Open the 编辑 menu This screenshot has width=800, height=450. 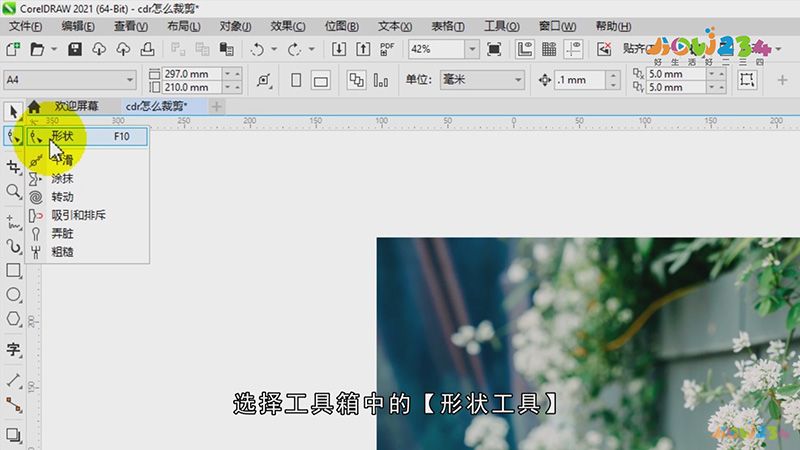tap(78, 26)
